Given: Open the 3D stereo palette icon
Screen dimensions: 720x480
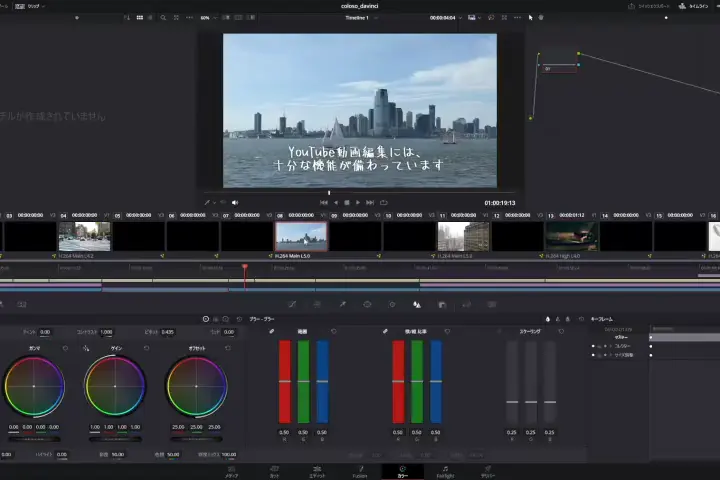Looking at the screenshot, I should [x=492, y=305].
